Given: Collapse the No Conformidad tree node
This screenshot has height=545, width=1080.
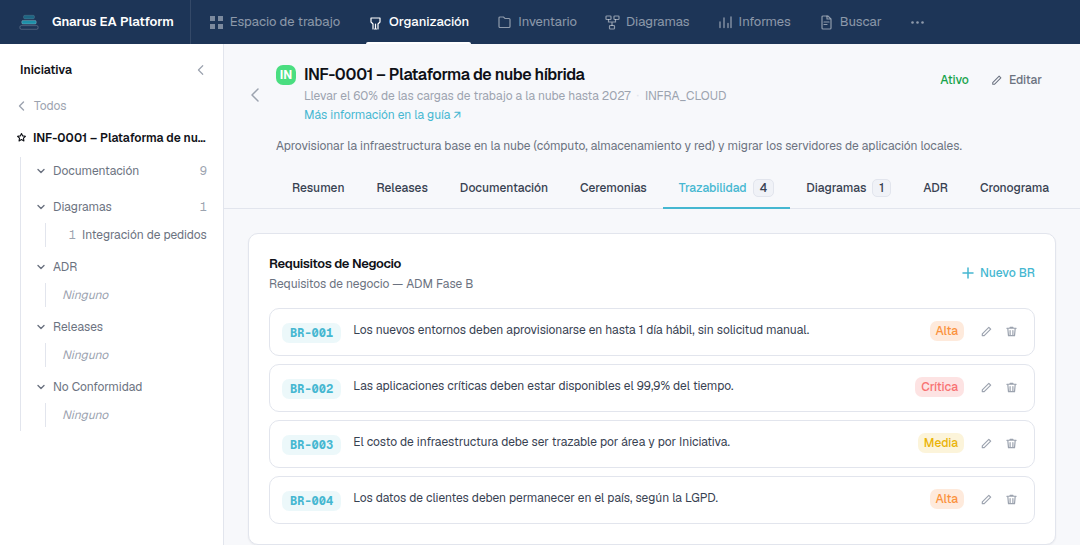Looking at the screenshot, I should tap(41, 387).
